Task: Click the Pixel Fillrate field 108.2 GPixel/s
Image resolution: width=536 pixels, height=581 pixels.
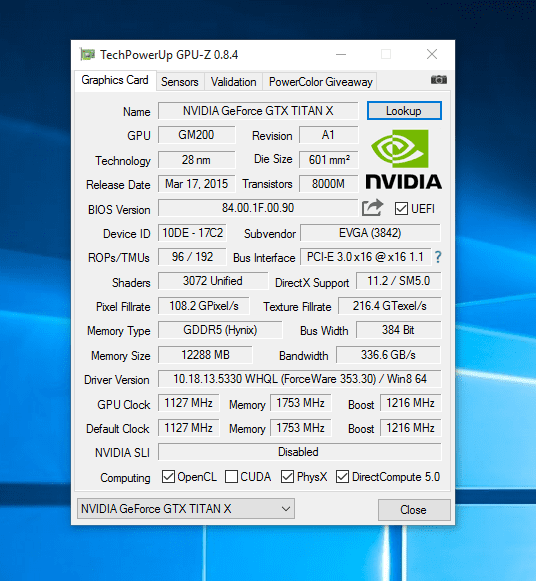Action: [204, 306]
